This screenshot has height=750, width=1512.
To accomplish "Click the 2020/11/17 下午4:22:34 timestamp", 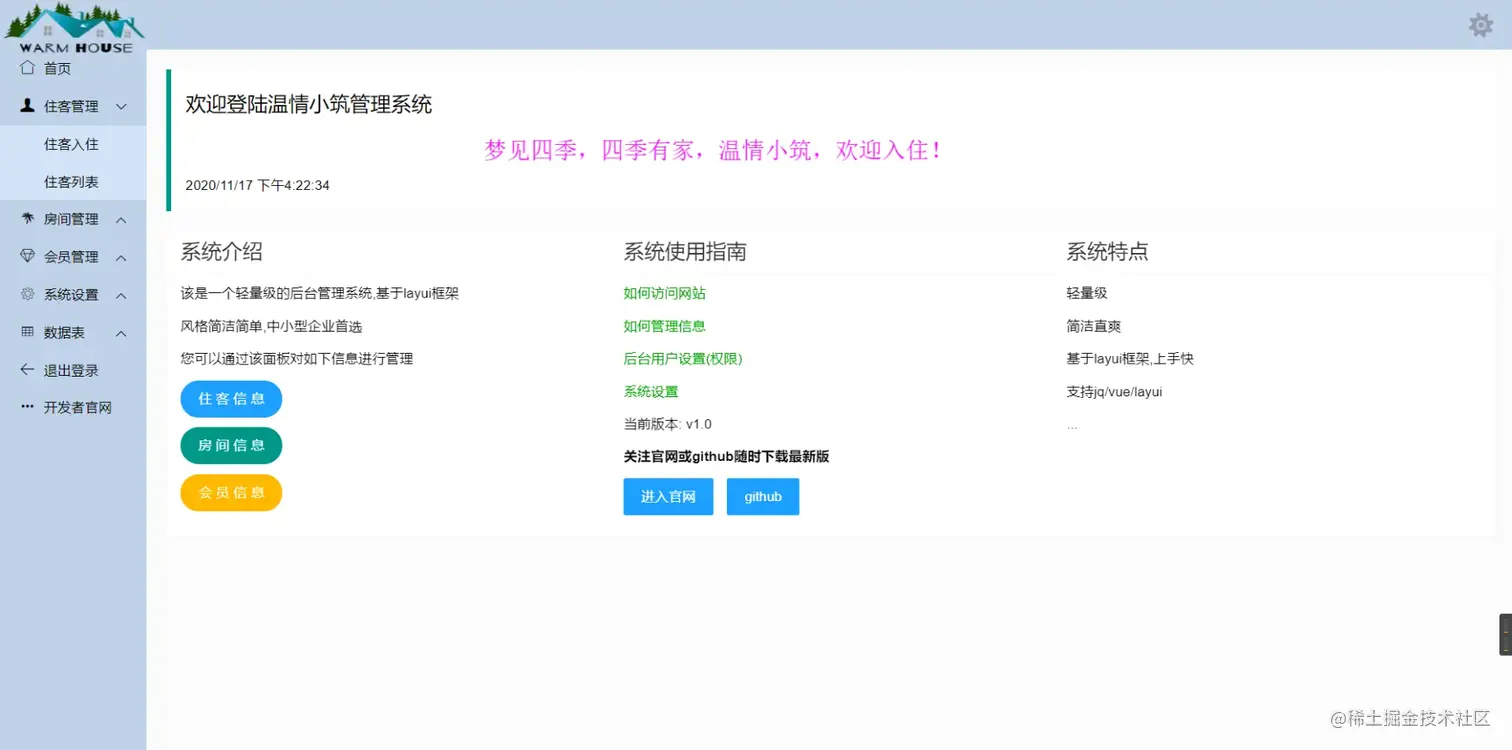I will point(258,185).
